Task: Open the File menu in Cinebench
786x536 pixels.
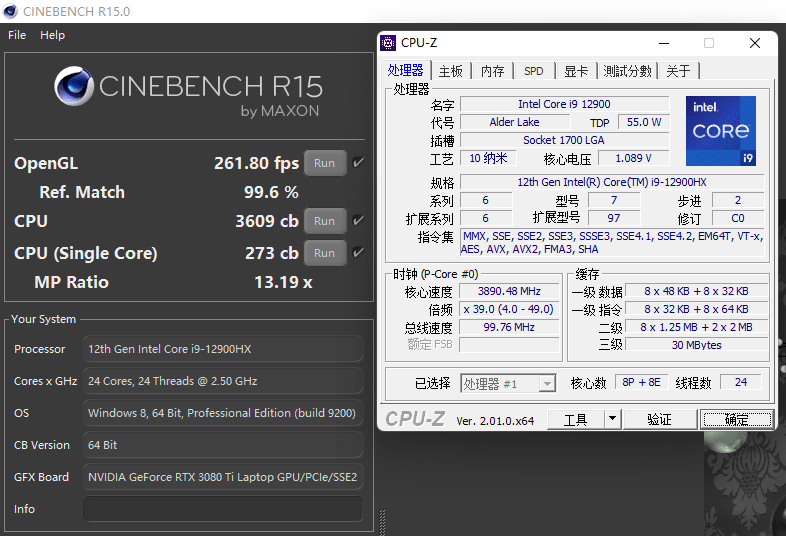Action: coord(17,35)
